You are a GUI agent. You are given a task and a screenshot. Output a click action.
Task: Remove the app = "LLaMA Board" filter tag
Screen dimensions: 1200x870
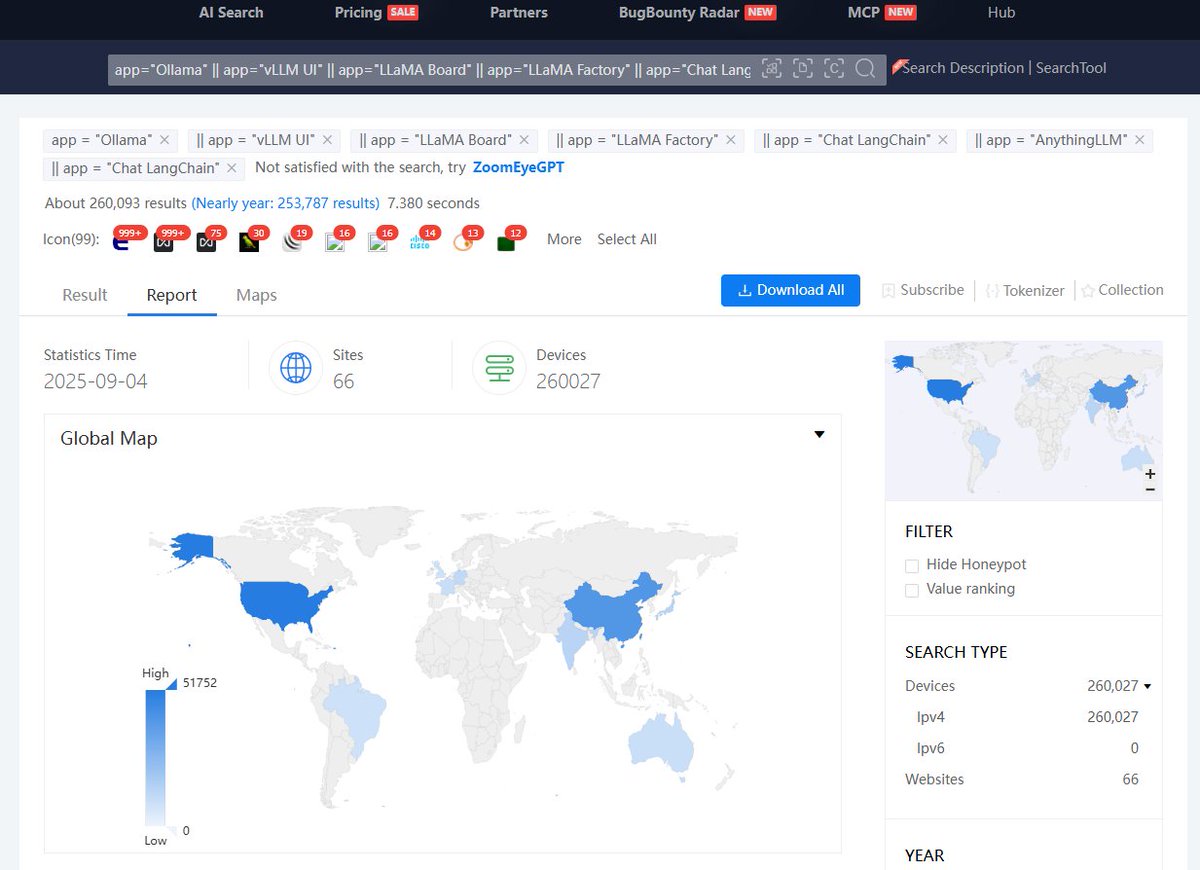point(524,140)
